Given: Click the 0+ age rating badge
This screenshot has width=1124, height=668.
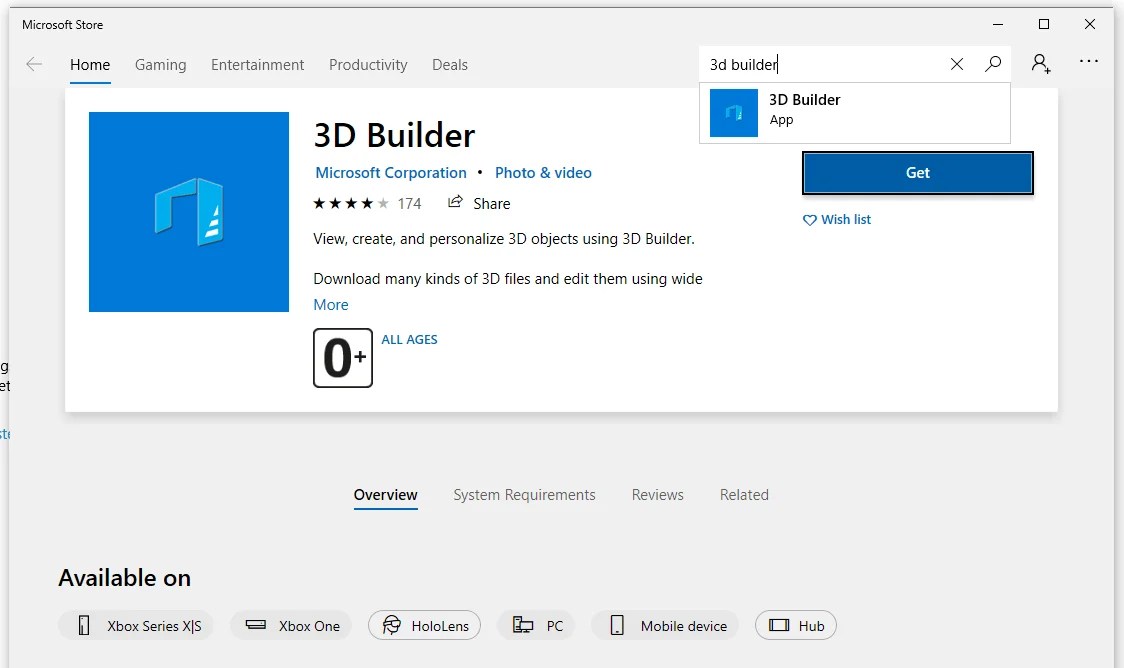Looking at the screenshot, I should (343, 358).
